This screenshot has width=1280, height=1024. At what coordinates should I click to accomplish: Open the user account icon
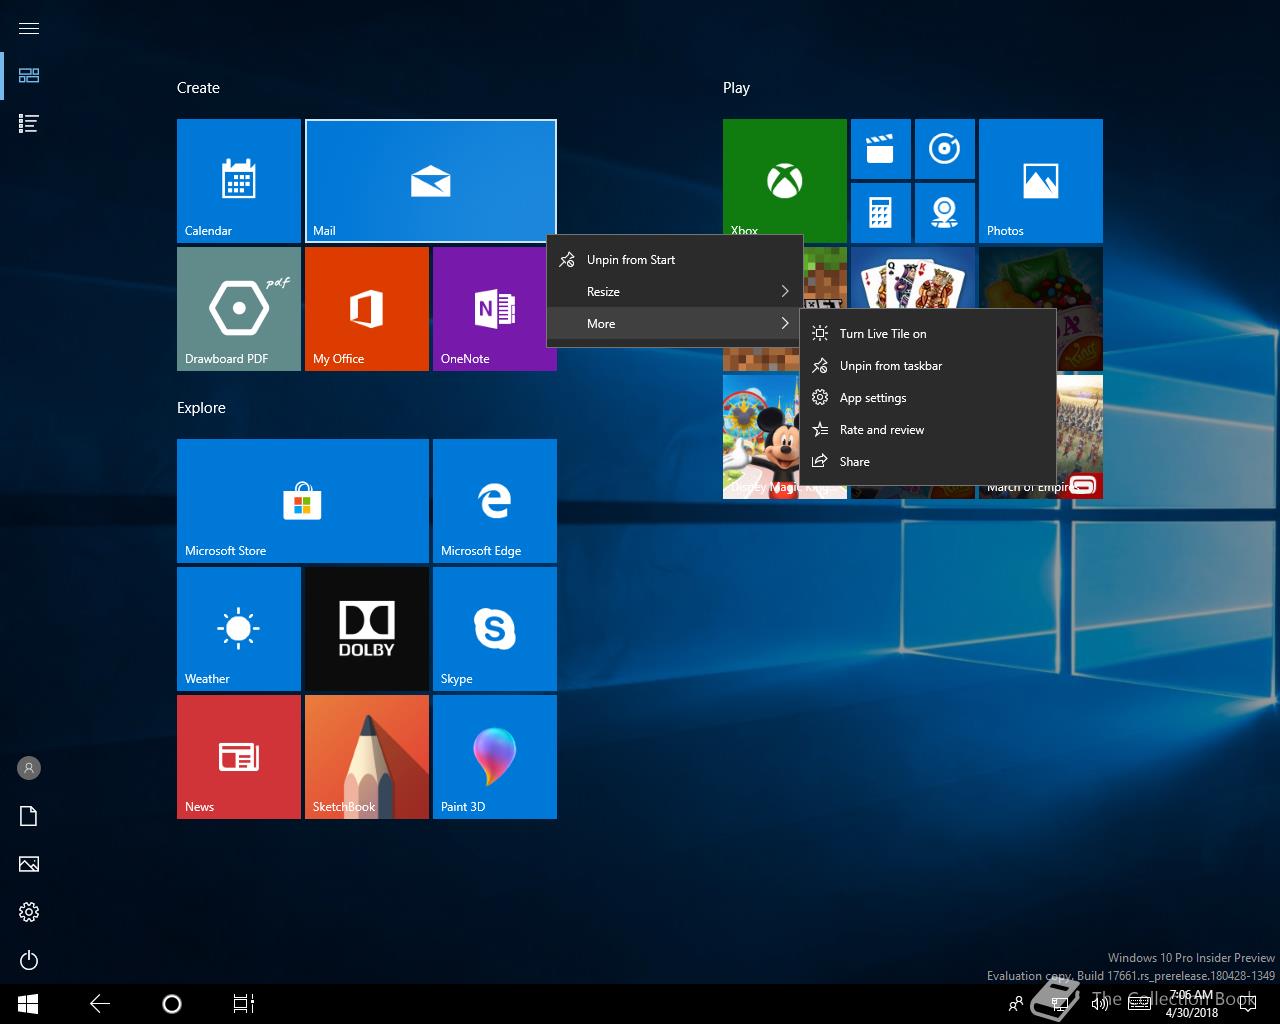coord(29,768)
